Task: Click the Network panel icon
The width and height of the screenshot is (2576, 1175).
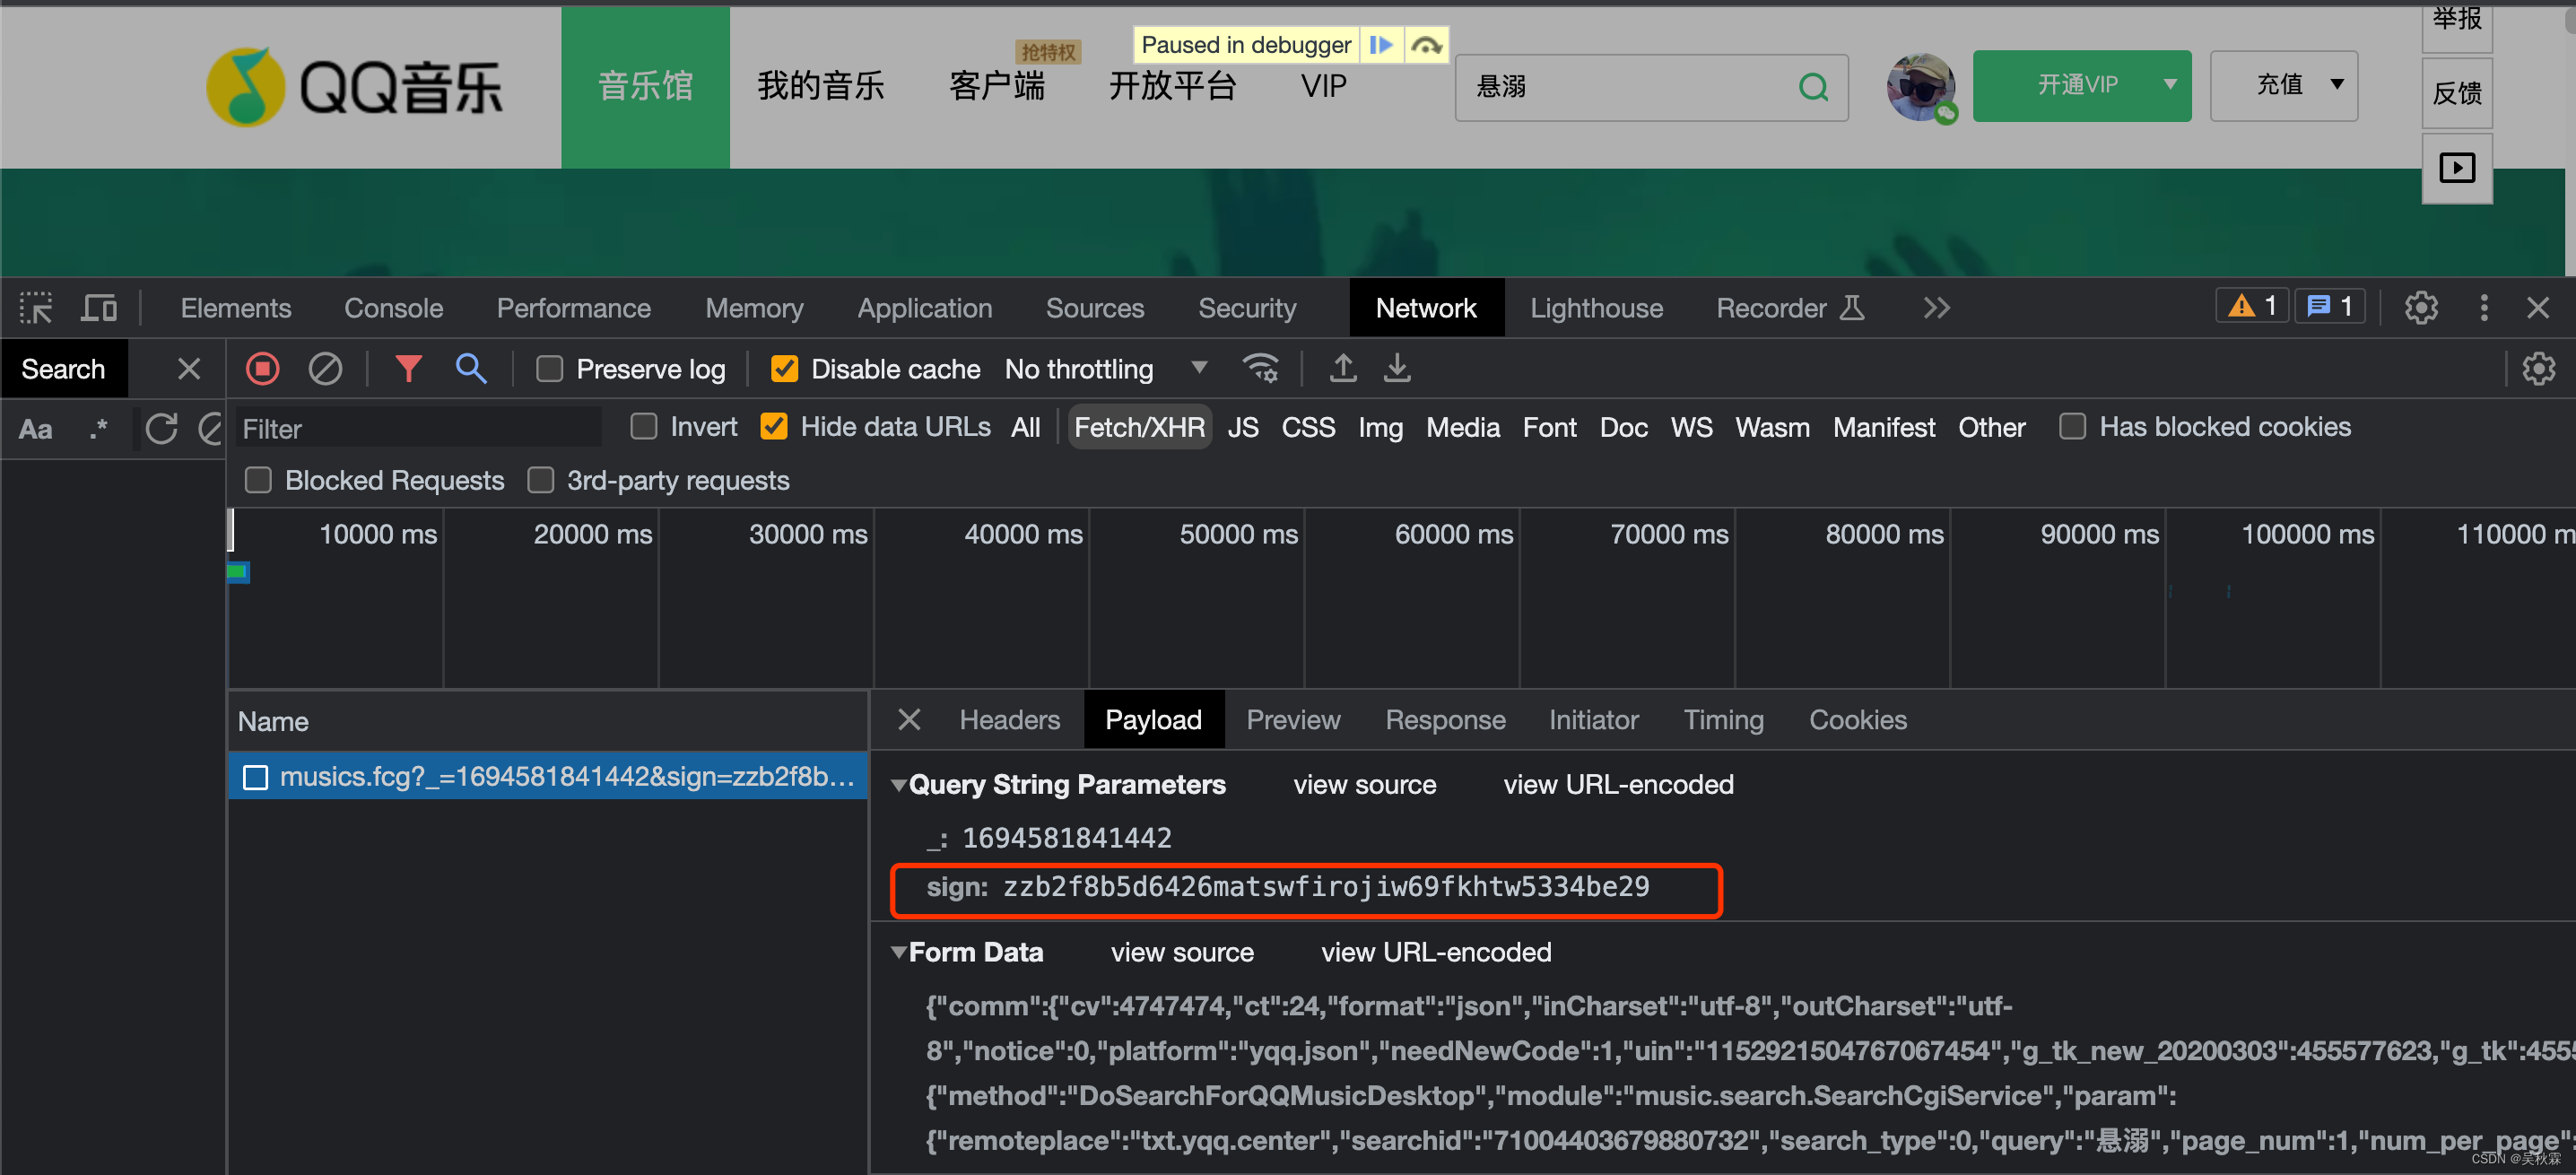Action: pos(1424,309)
